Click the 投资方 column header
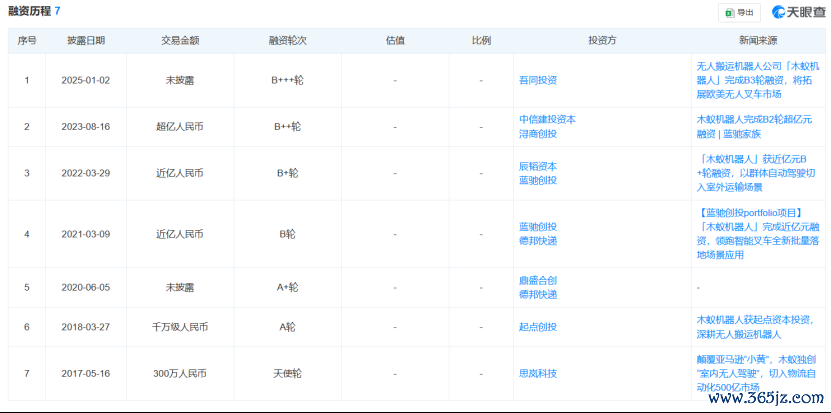831x413 pixels. 602,41
